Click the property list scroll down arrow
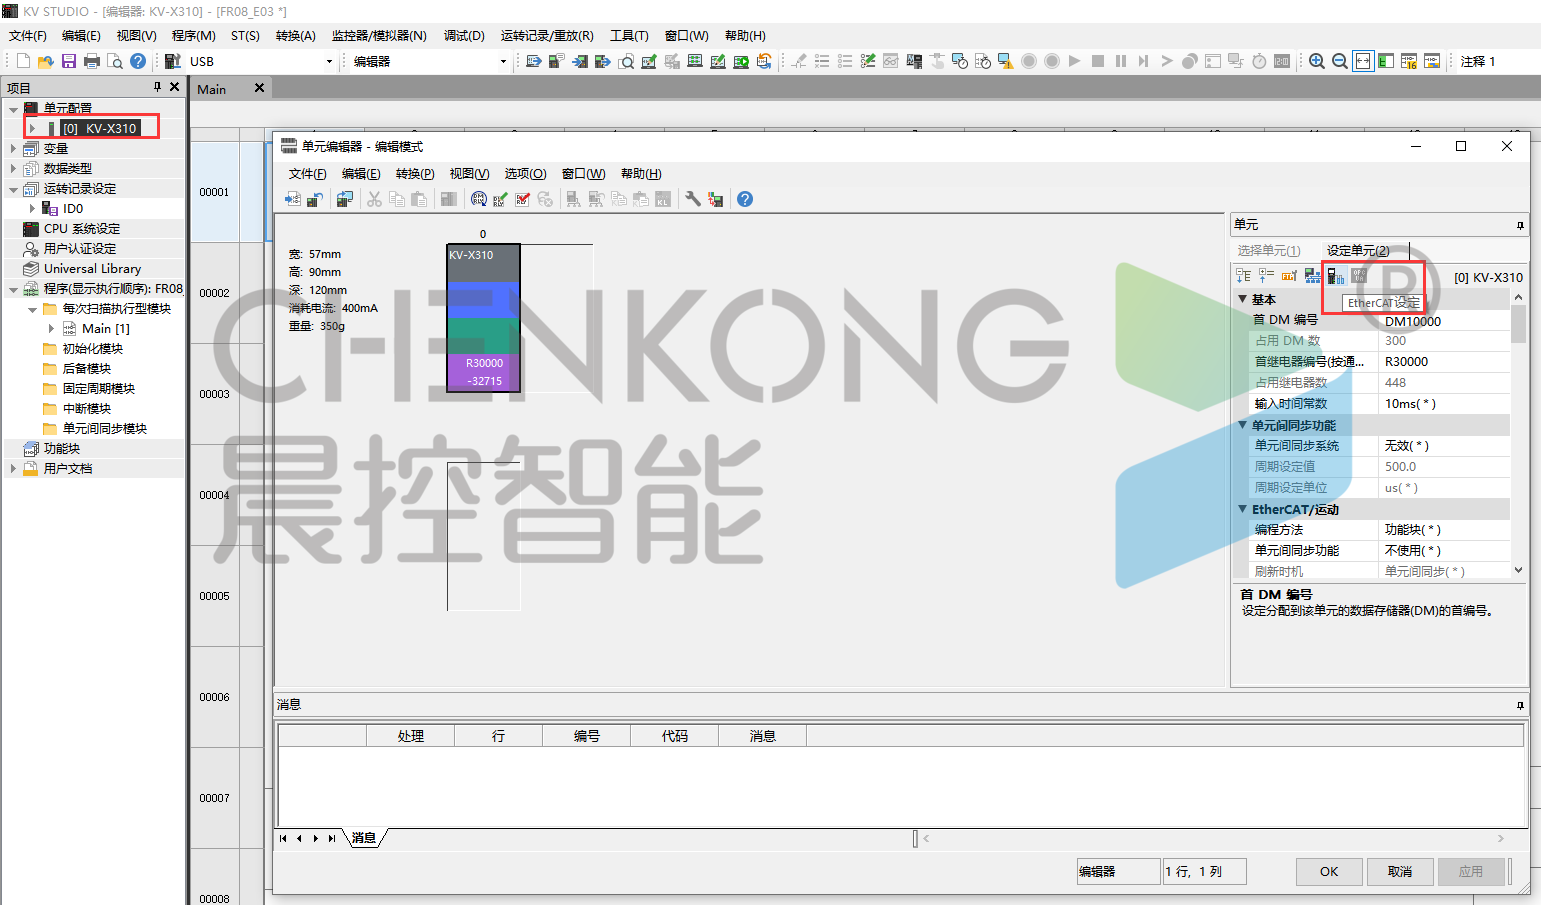Viewport: 1541px width, 905px height. (1518, 570)
